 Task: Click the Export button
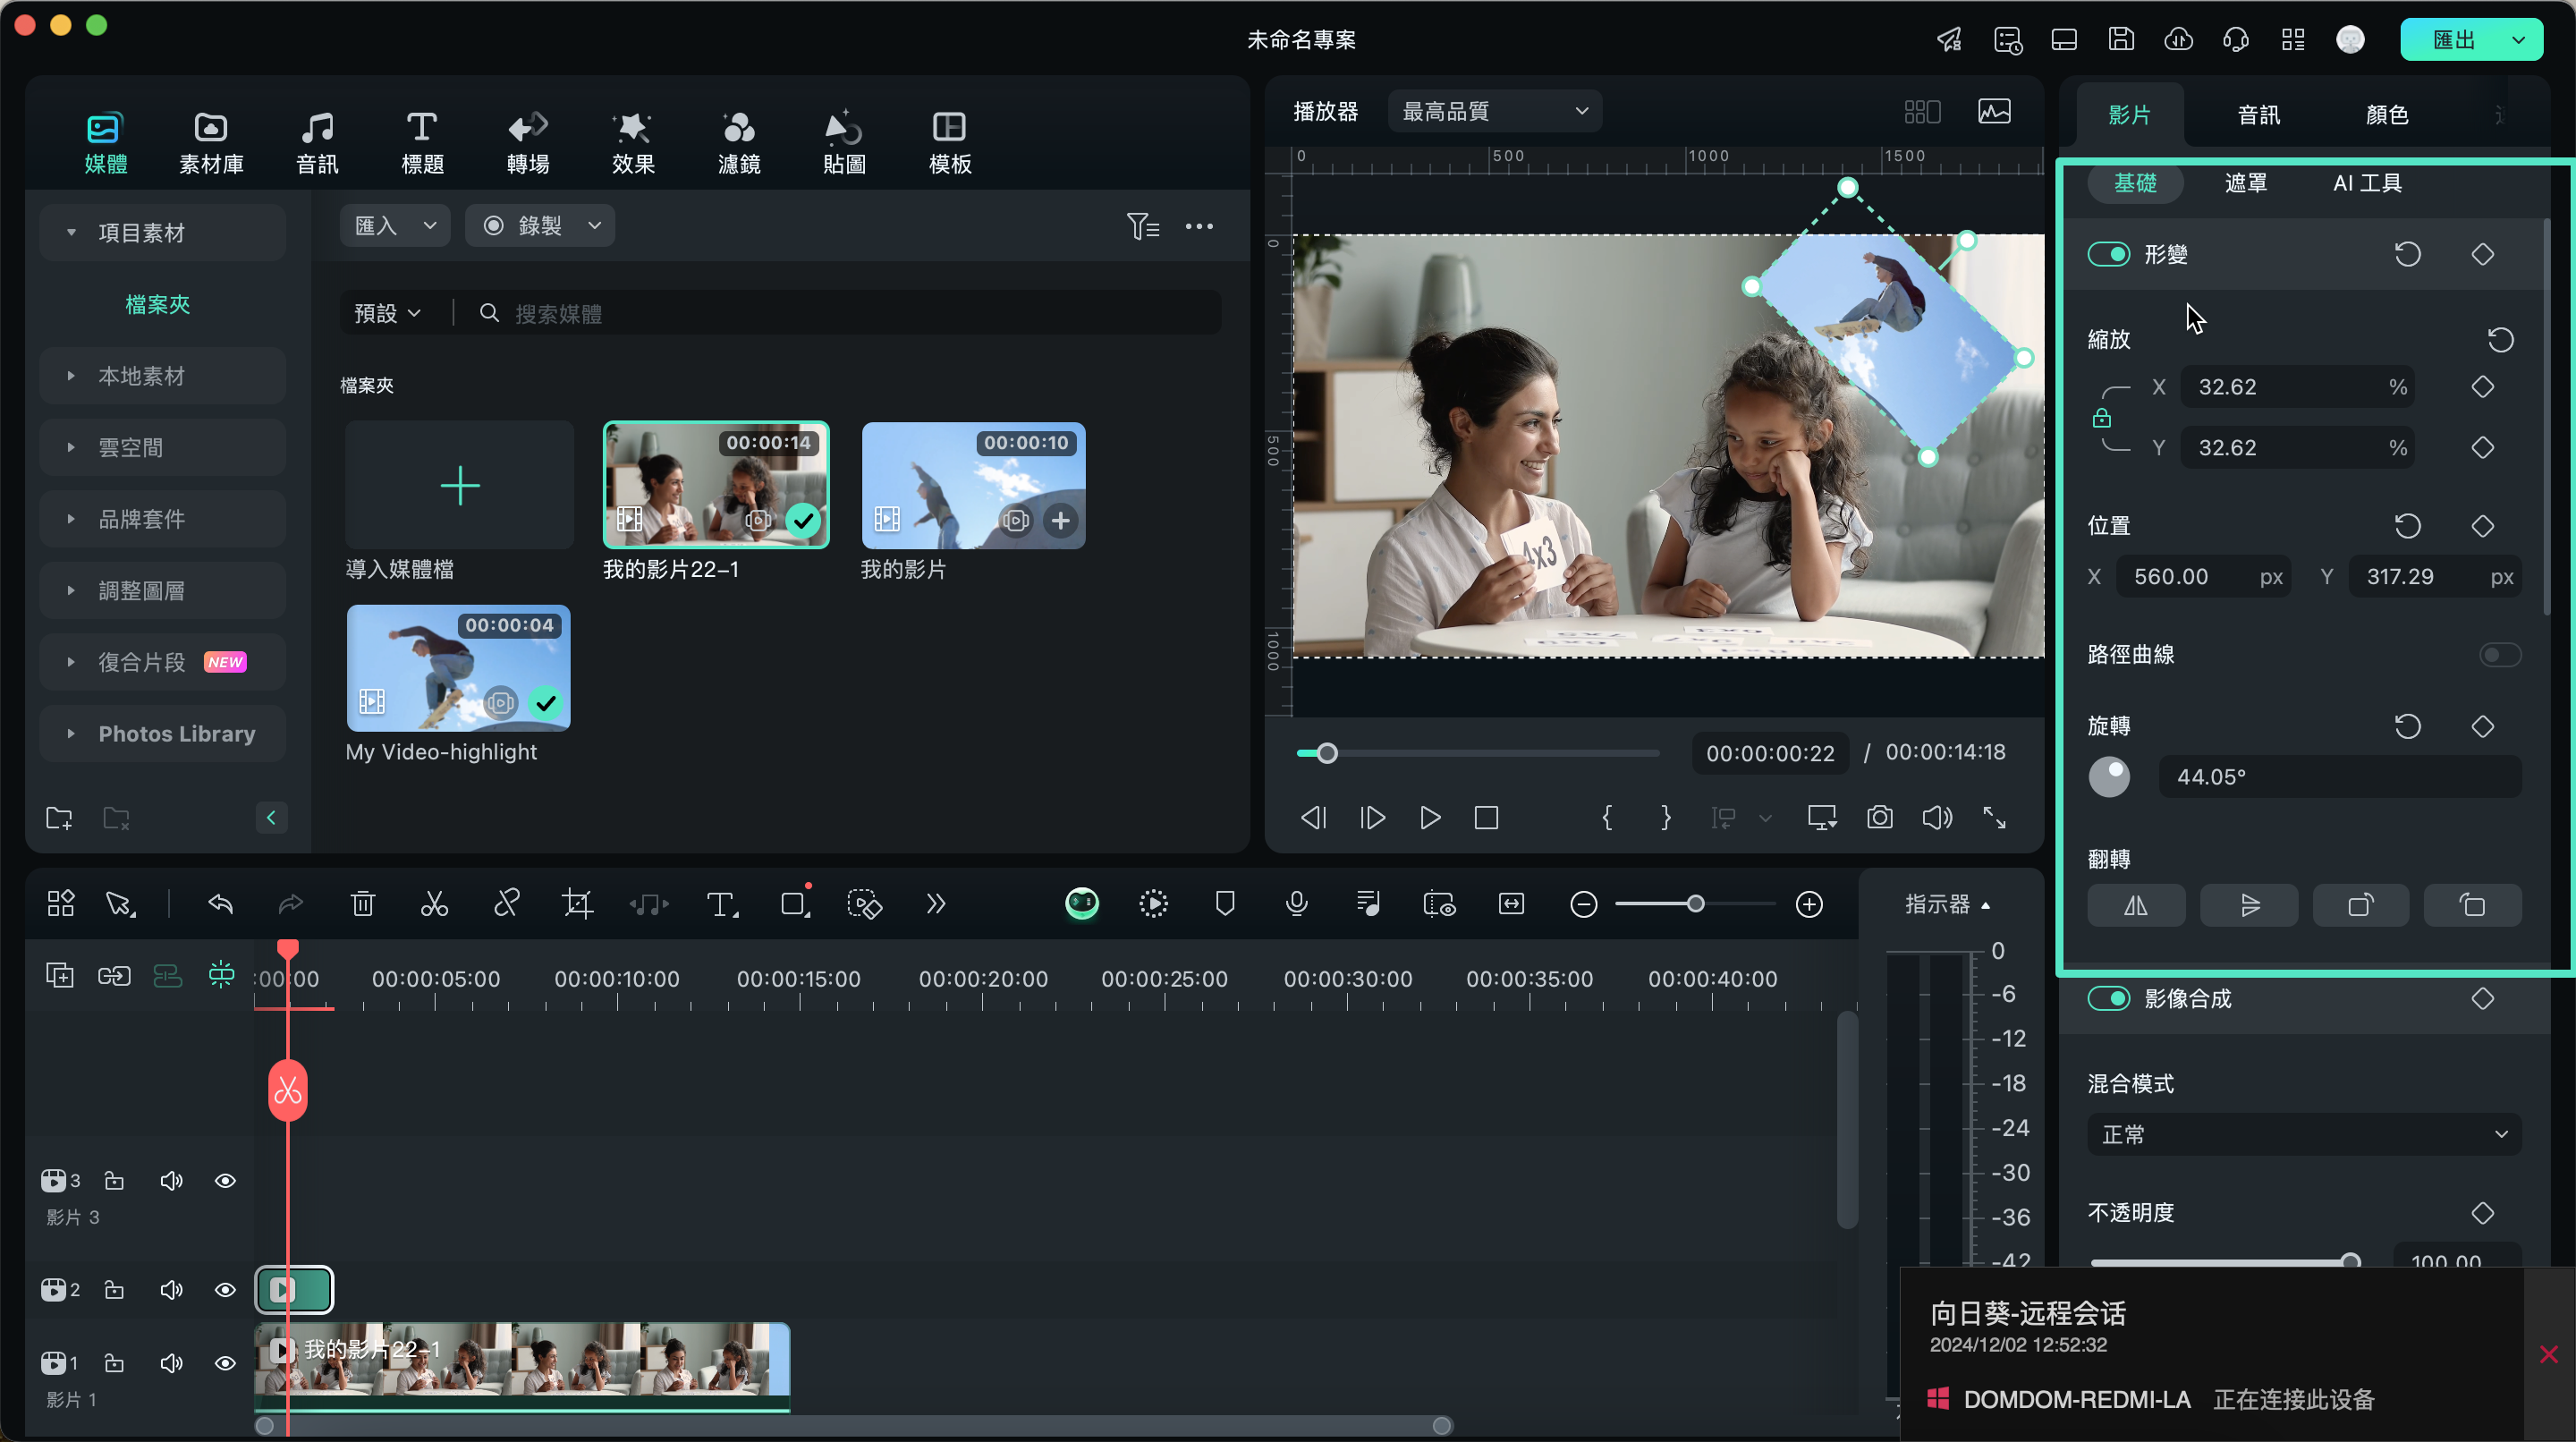click(x=2453, y=40)
